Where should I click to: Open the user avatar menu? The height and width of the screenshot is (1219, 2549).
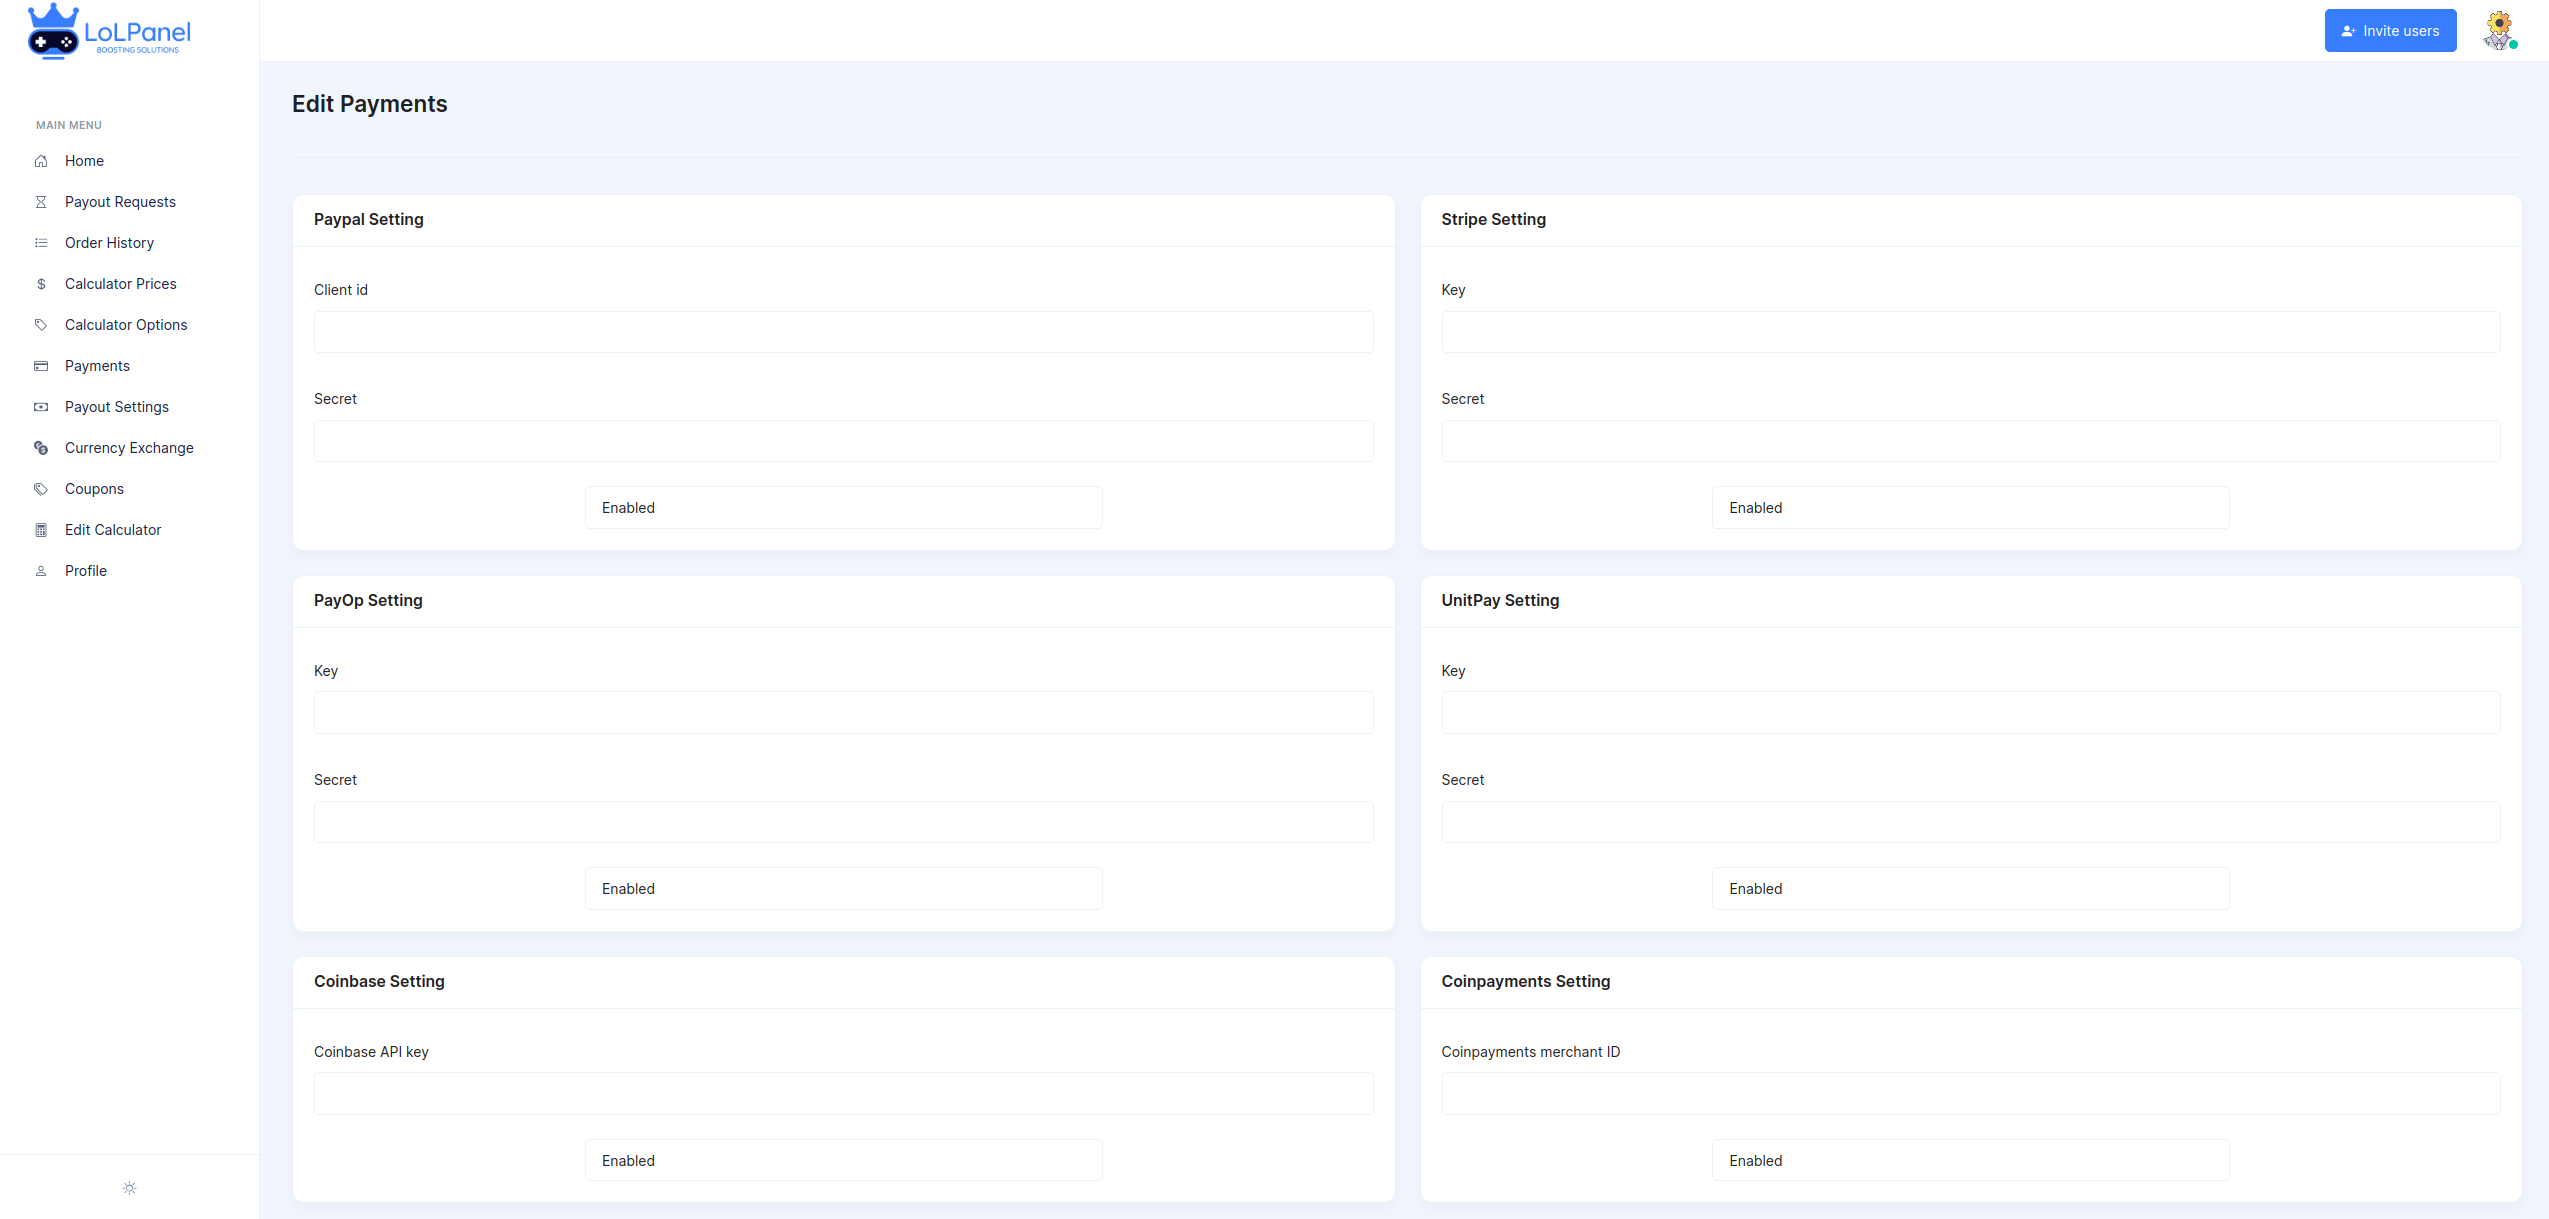(x=2498, y=30)
